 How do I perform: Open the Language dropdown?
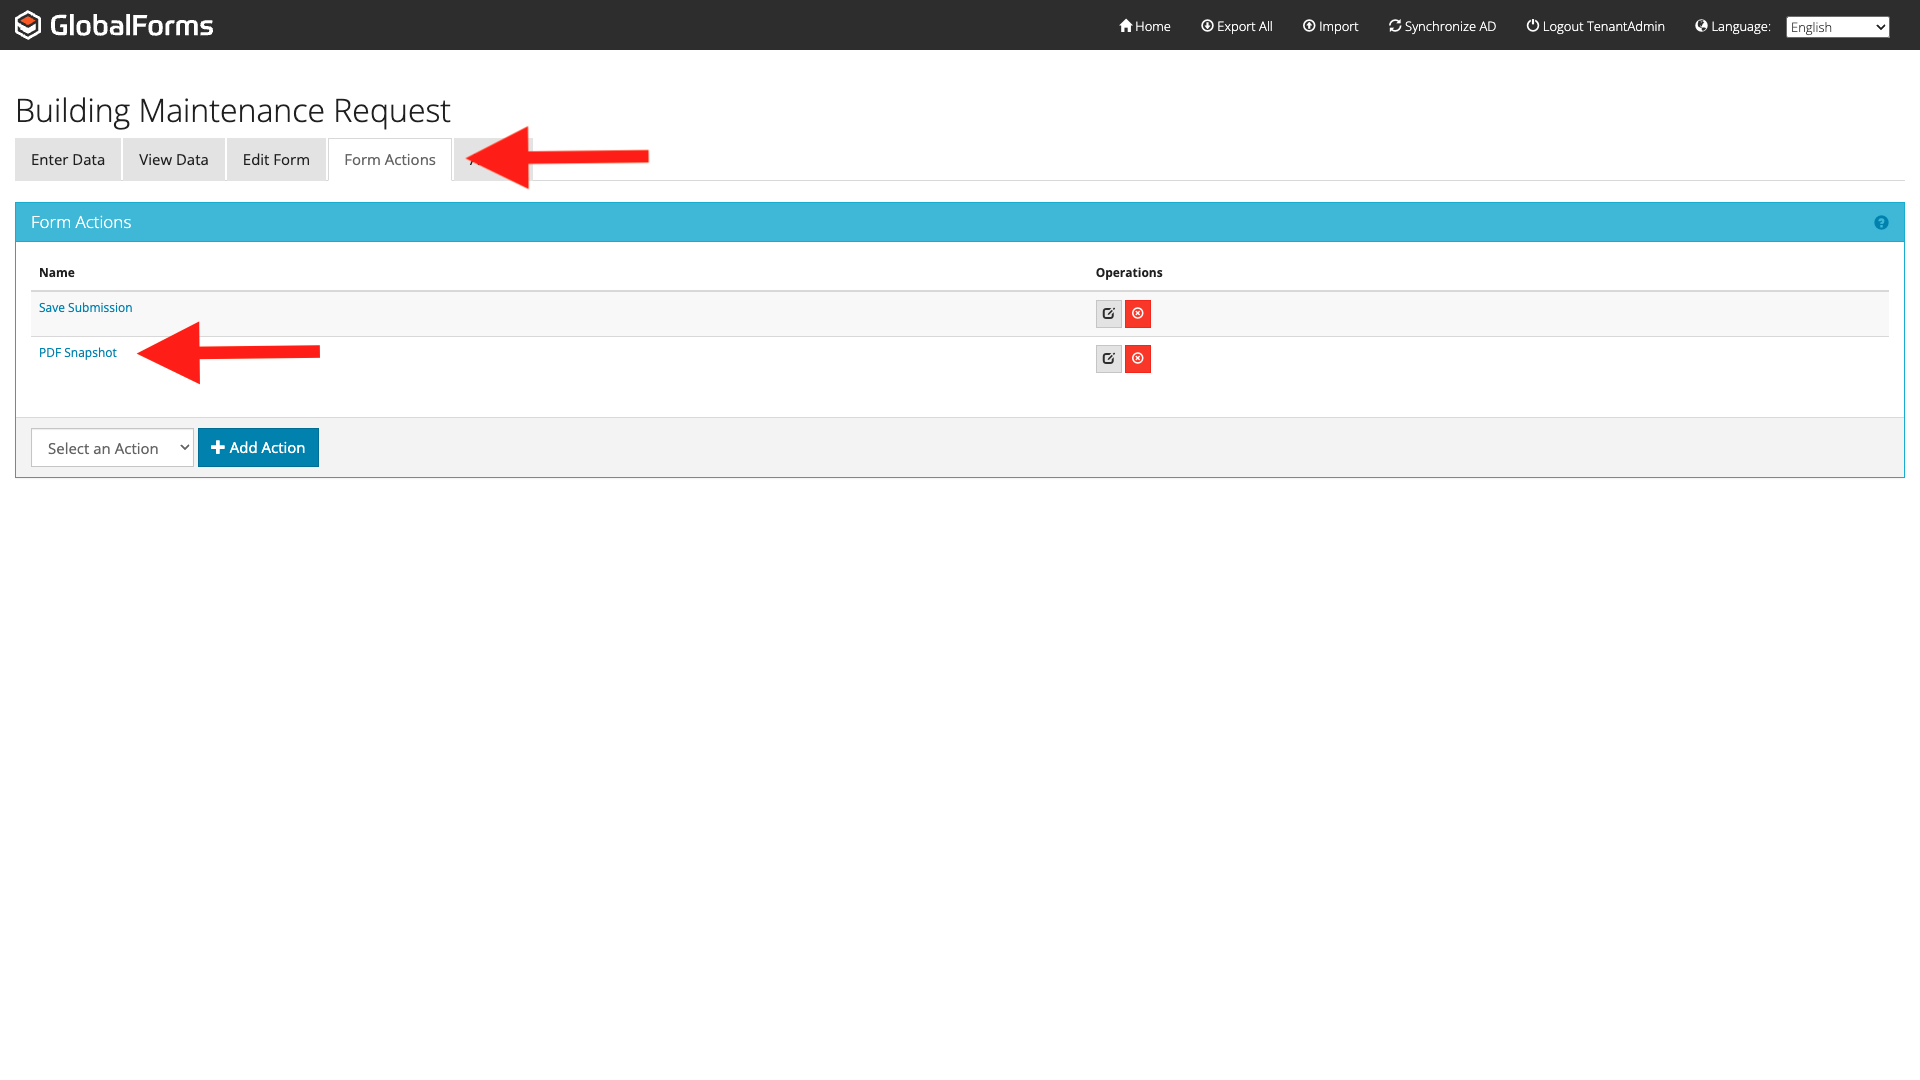coord(1837,27)
